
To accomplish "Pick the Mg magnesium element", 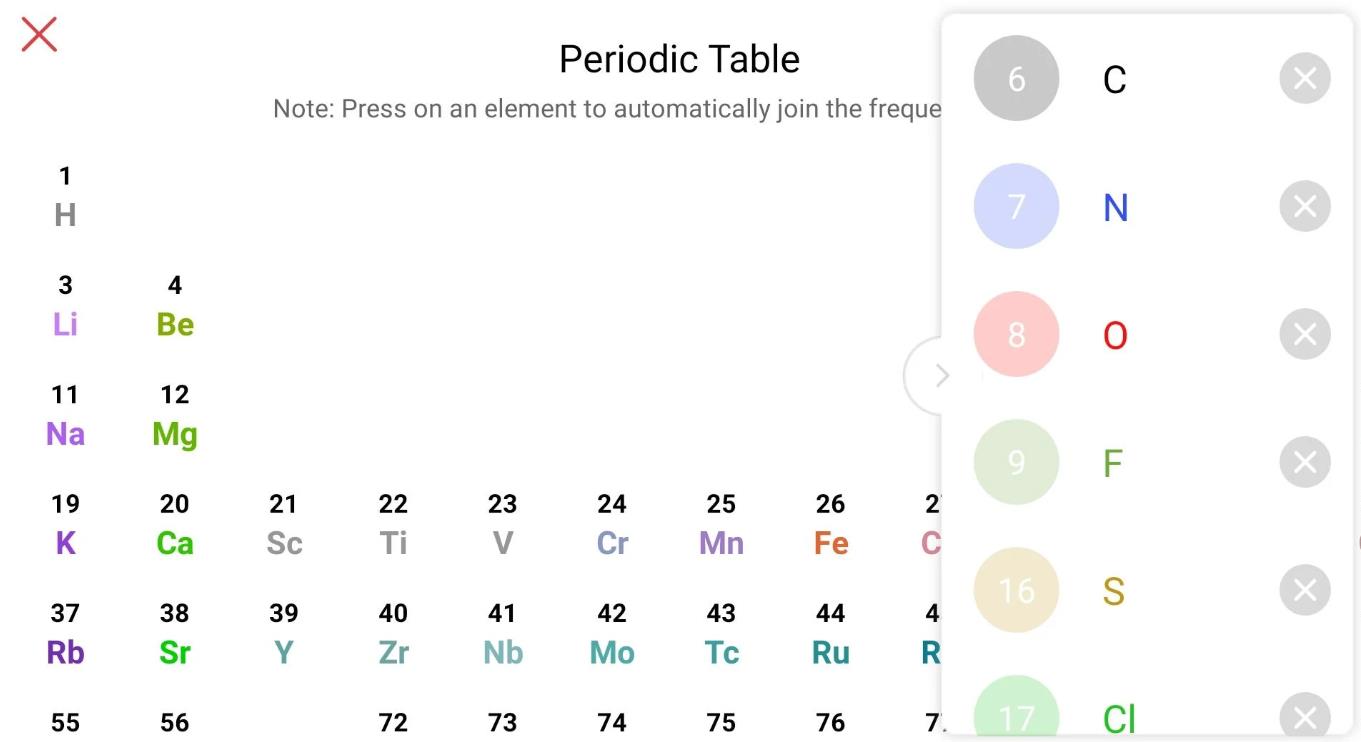I will coord(175,416).
